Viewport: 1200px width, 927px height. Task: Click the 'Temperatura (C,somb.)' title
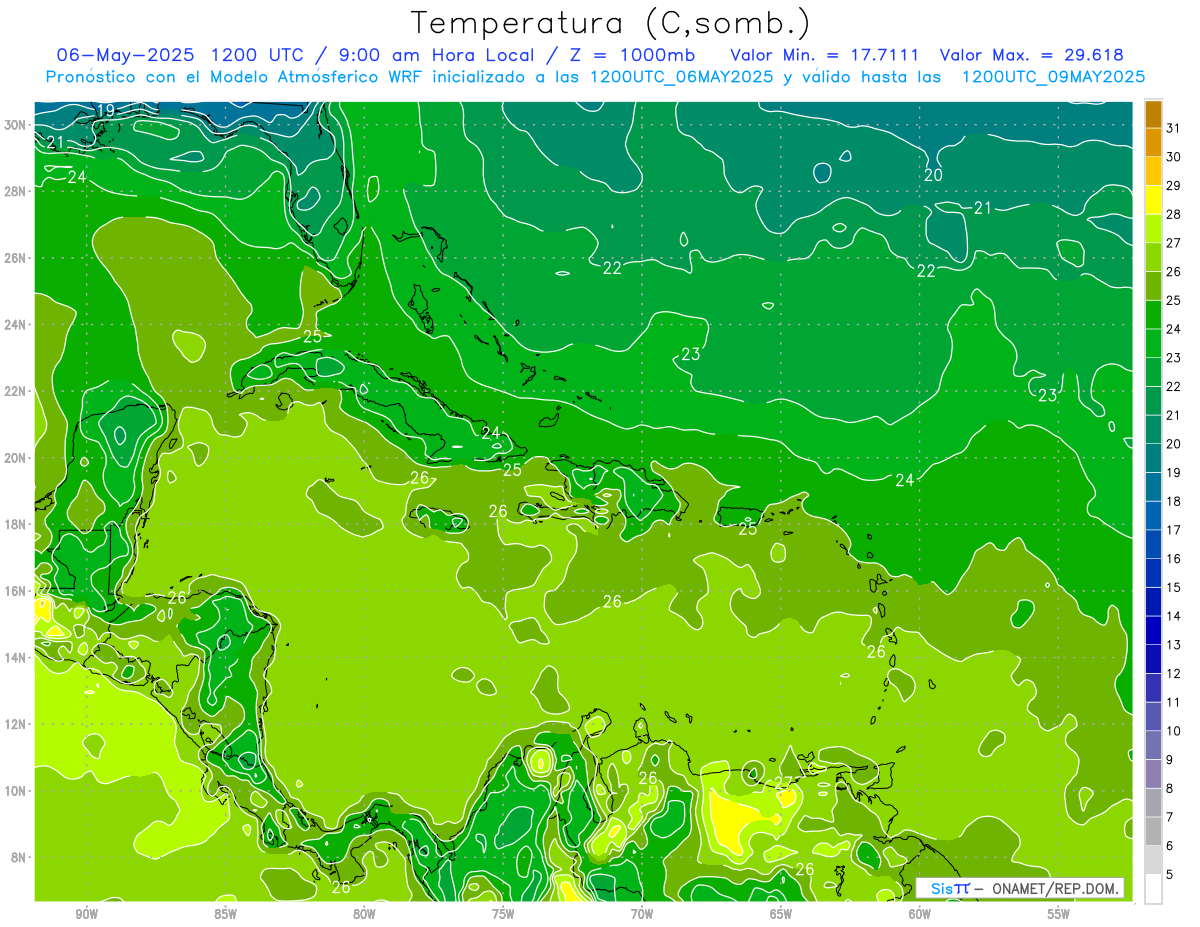(x=611, y=23)
